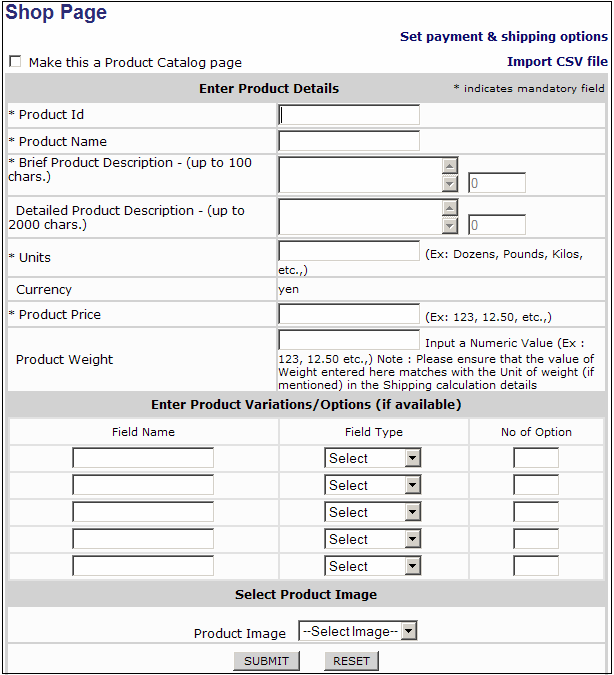Expand the first Field Type dropdown
The image size is (614, 675).
372,458
